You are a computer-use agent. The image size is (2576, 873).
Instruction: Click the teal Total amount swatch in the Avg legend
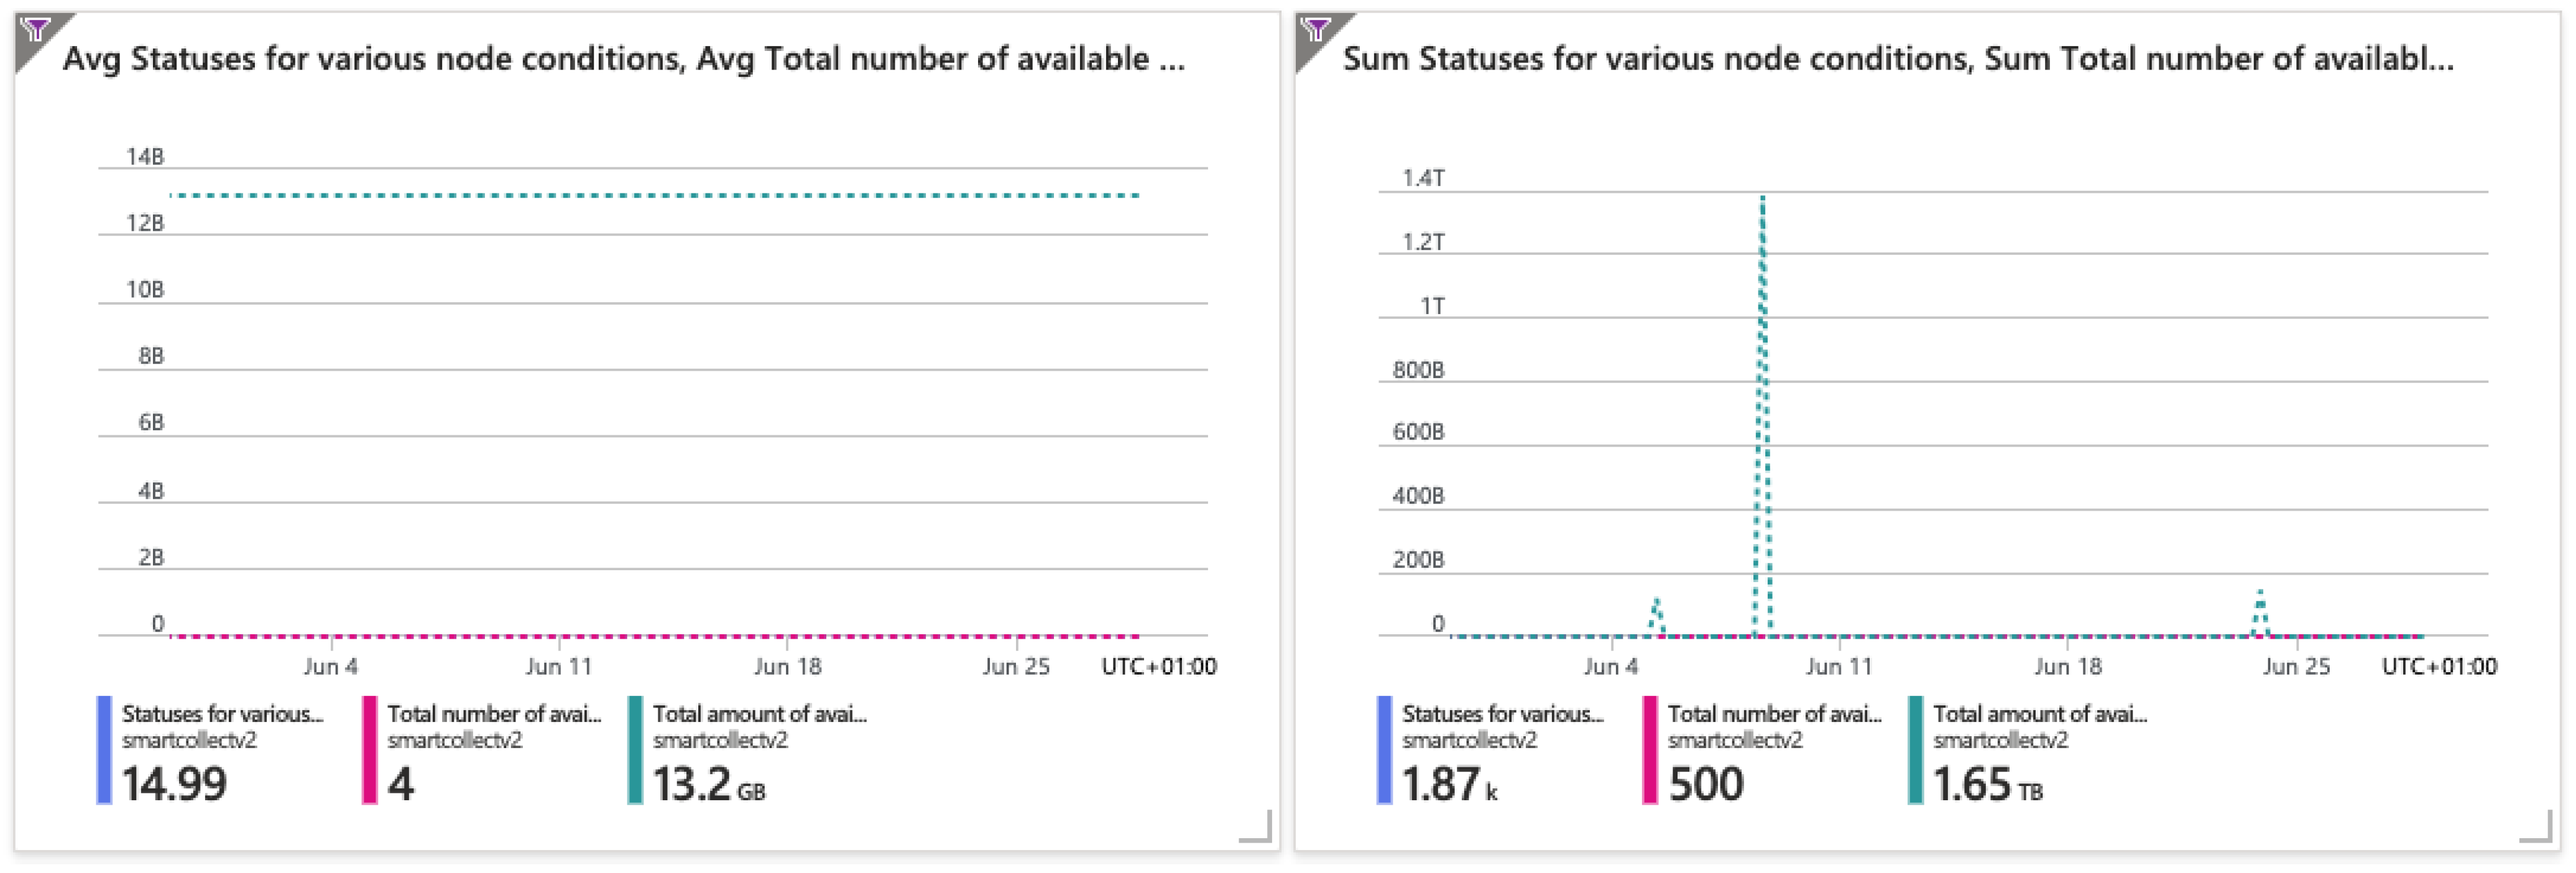(635, 750)
